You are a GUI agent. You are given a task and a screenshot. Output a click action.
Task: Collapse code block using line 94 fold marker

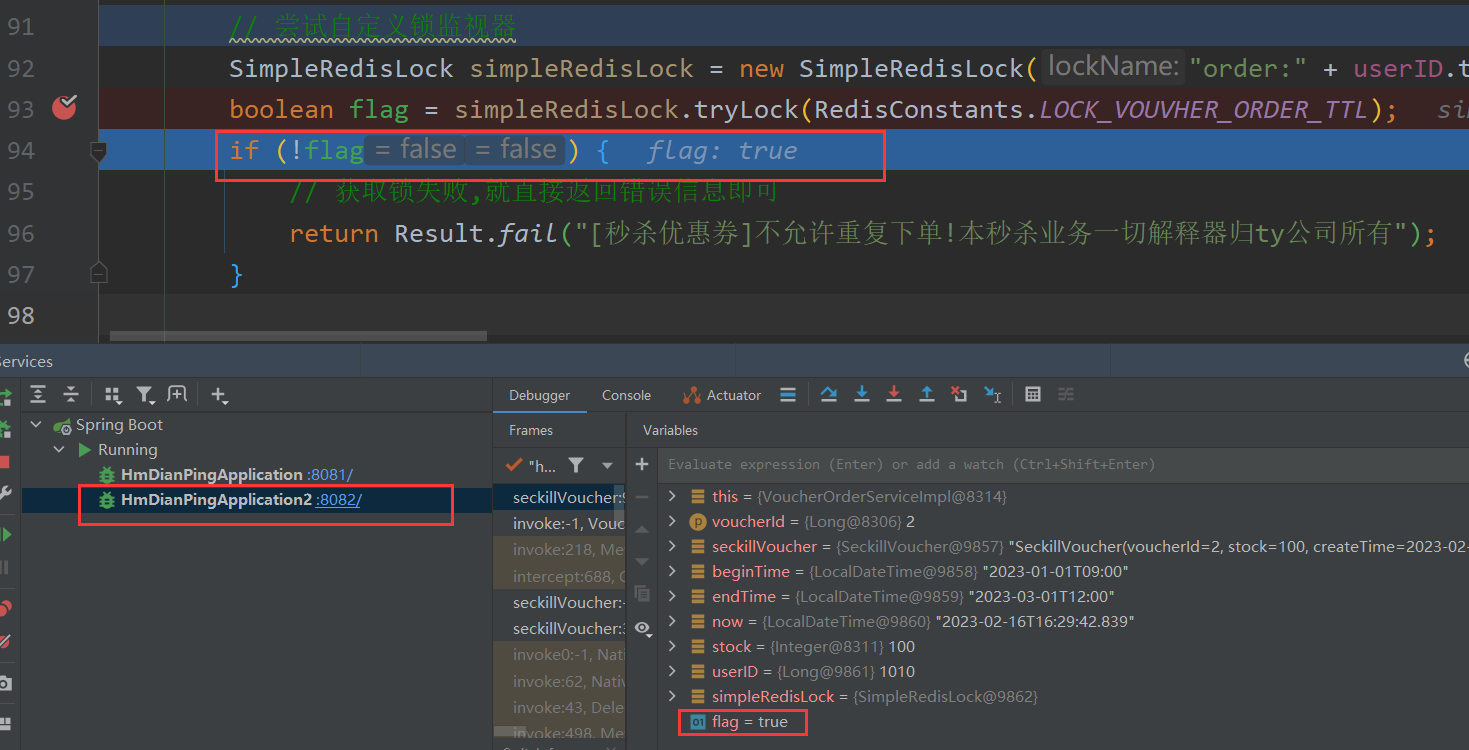coord(98,151)
